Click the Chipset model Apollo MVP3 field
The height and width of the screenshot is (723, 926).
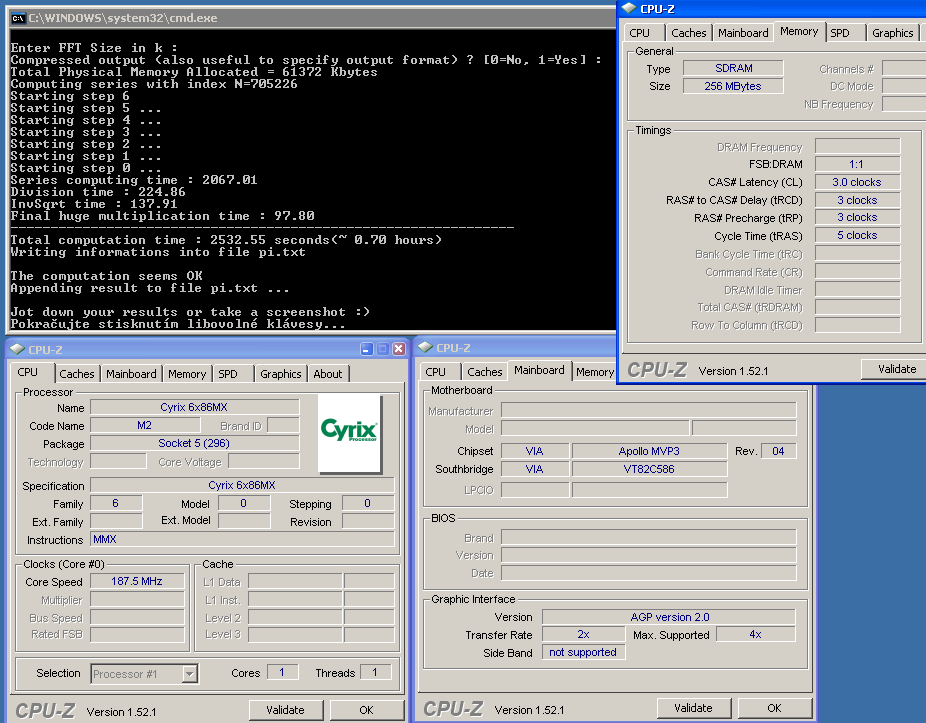pyautogui.click(x=647, y=451)
